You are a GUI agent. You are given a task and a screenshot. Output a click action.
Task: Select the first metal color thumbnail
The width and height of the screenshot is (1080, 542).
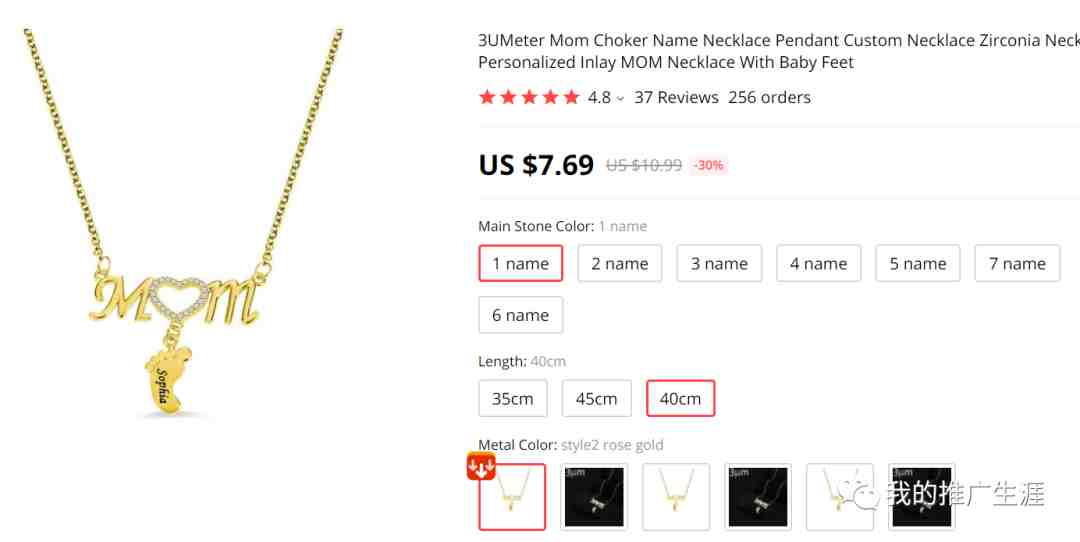click(x=512, y=497)
